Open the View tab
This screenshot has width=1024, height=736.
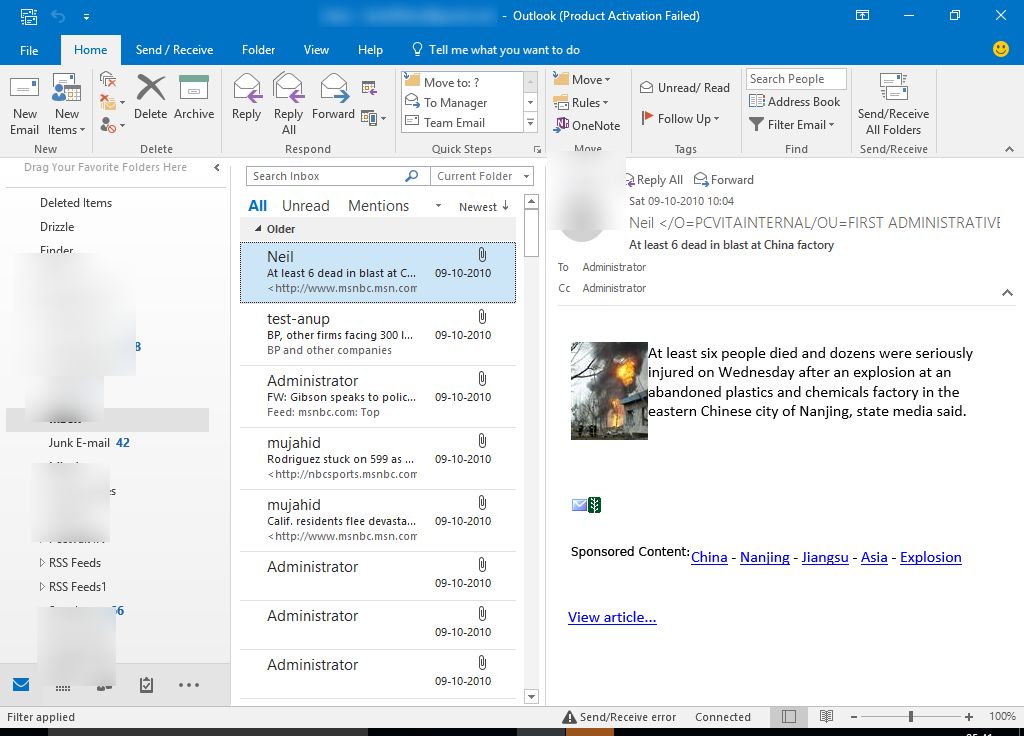pyautogui.click(x=316, y=50)
